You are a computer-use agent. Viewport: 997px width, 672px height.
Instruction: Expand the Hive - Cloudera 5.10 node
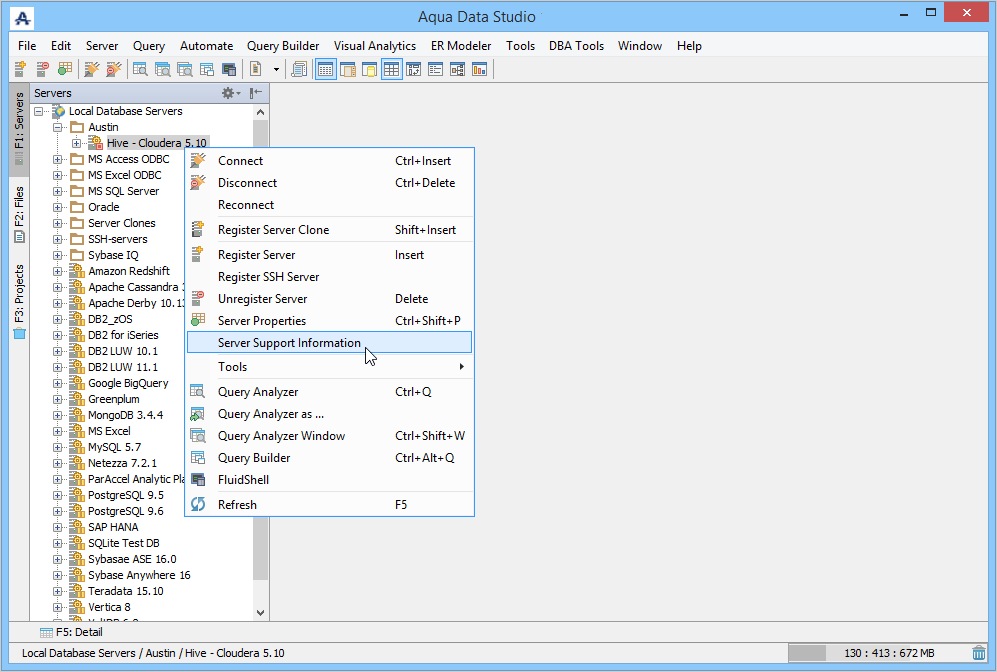click(77, 143)
